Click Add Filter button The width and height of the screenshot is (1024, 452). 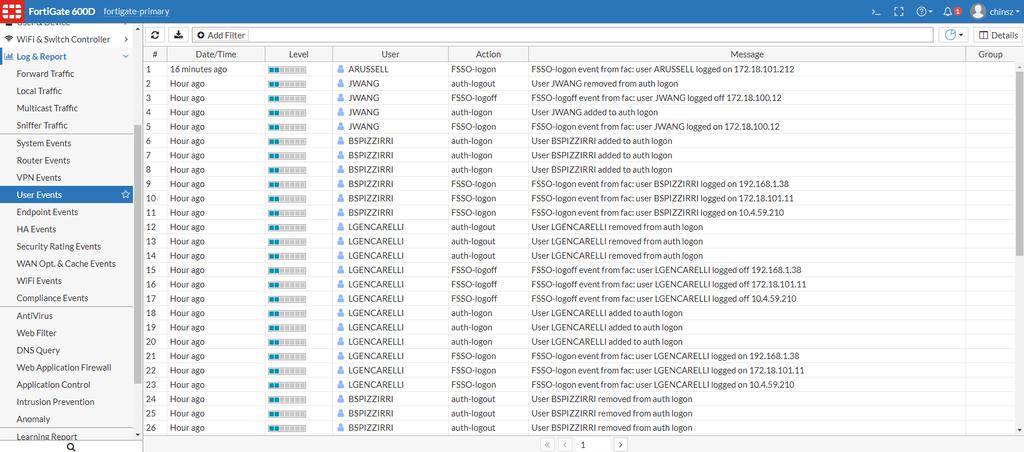pyautogui.click(x=220, y=35)
